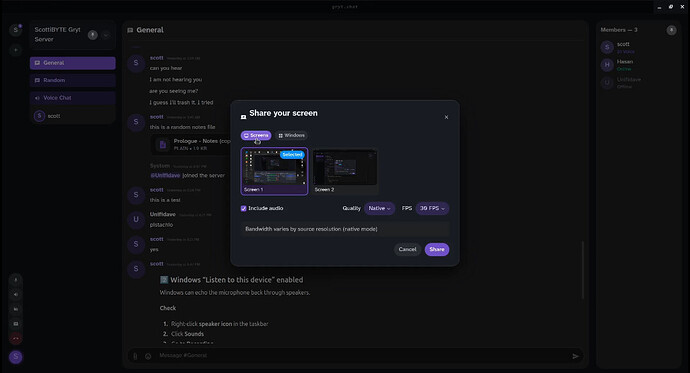Select the Screen 2 thumbnail

point(345,172)
